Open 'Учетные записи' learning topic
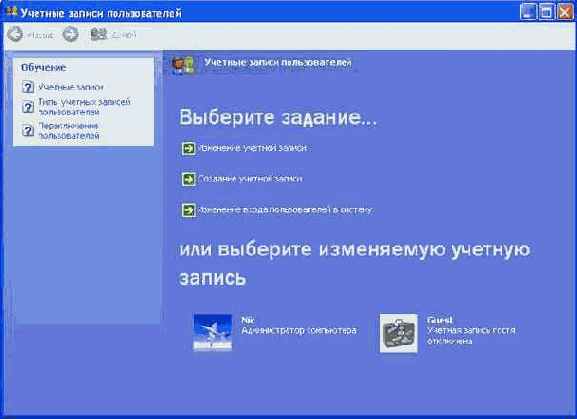Viewport: 577px width, 419px height. (x=71, y=87)
